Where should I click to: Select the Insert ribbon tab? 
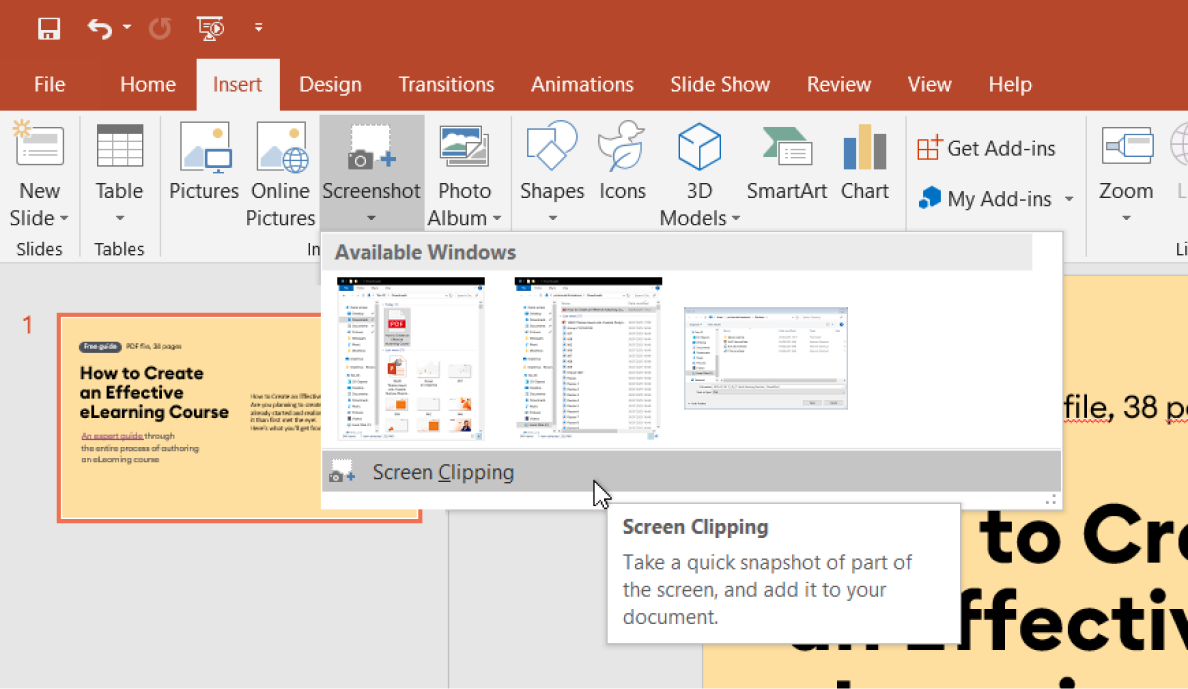[x=237, y=84]
